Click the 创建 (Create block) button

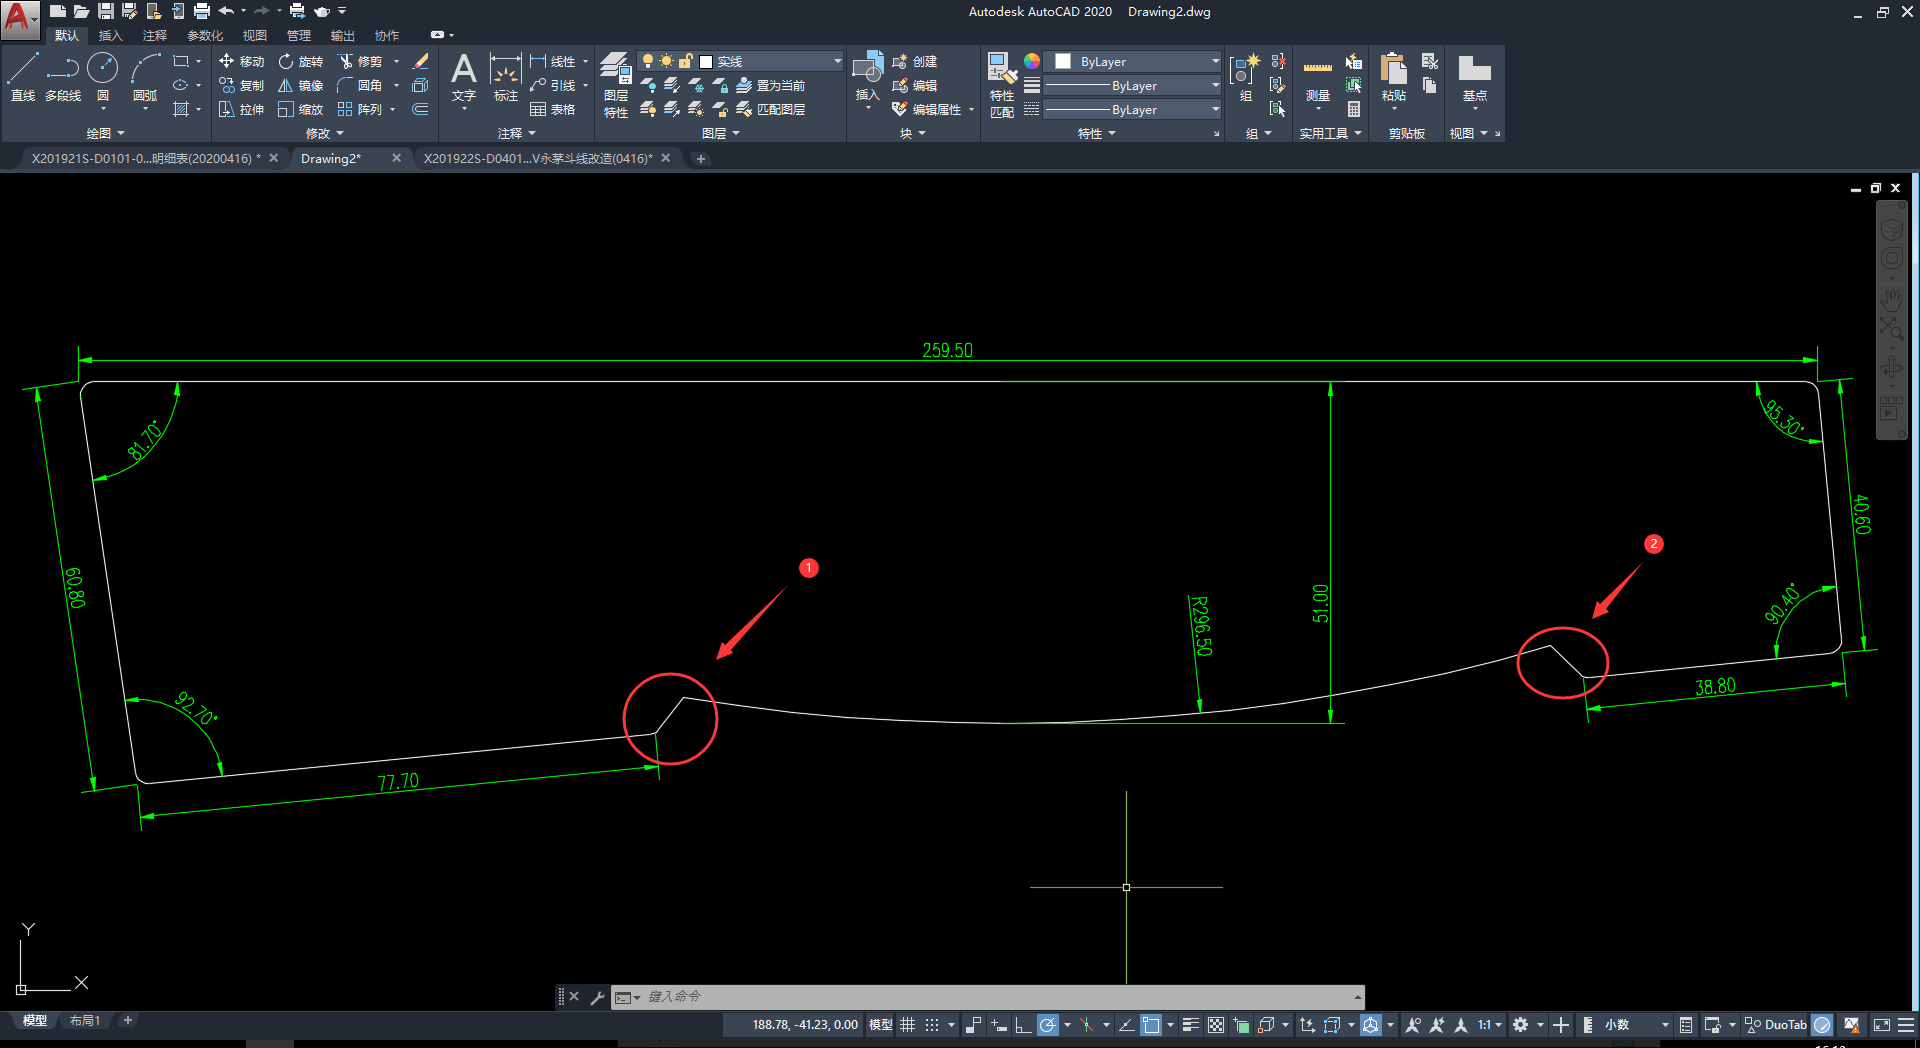(914, 61)
